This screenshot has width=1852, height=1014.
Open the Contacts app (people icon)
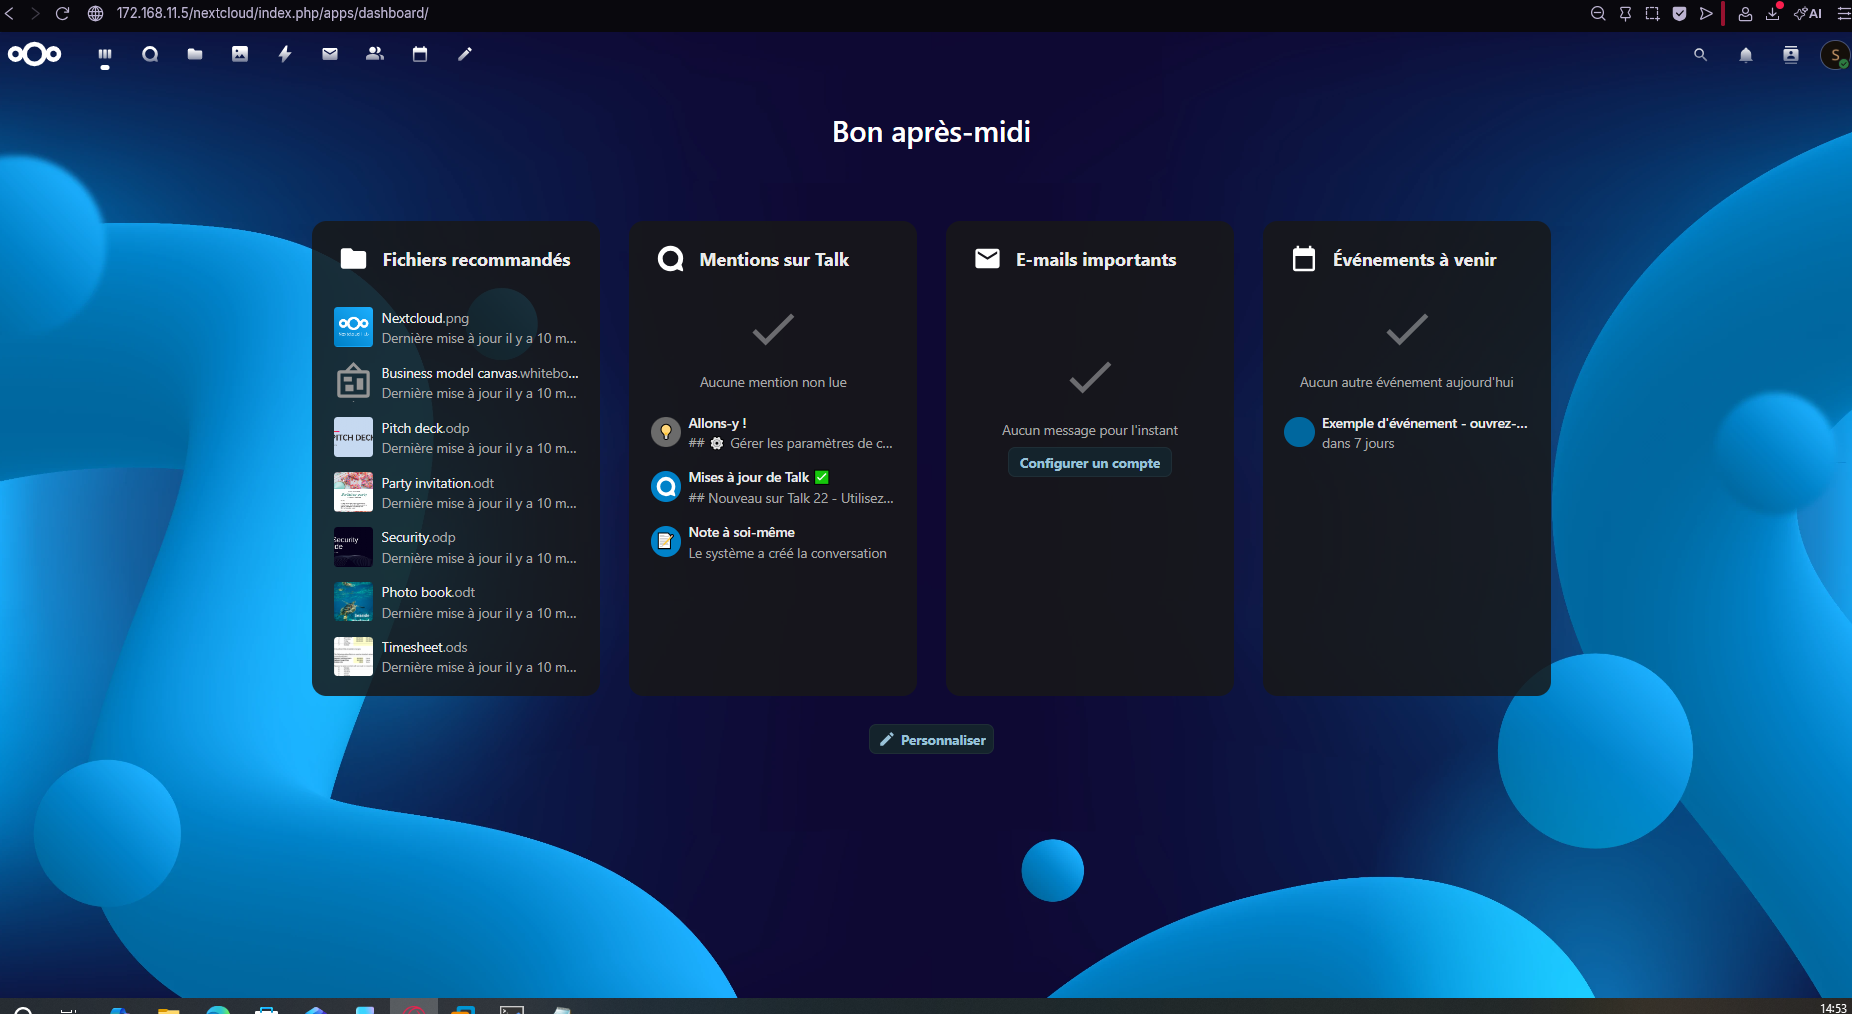pos(375,55)
